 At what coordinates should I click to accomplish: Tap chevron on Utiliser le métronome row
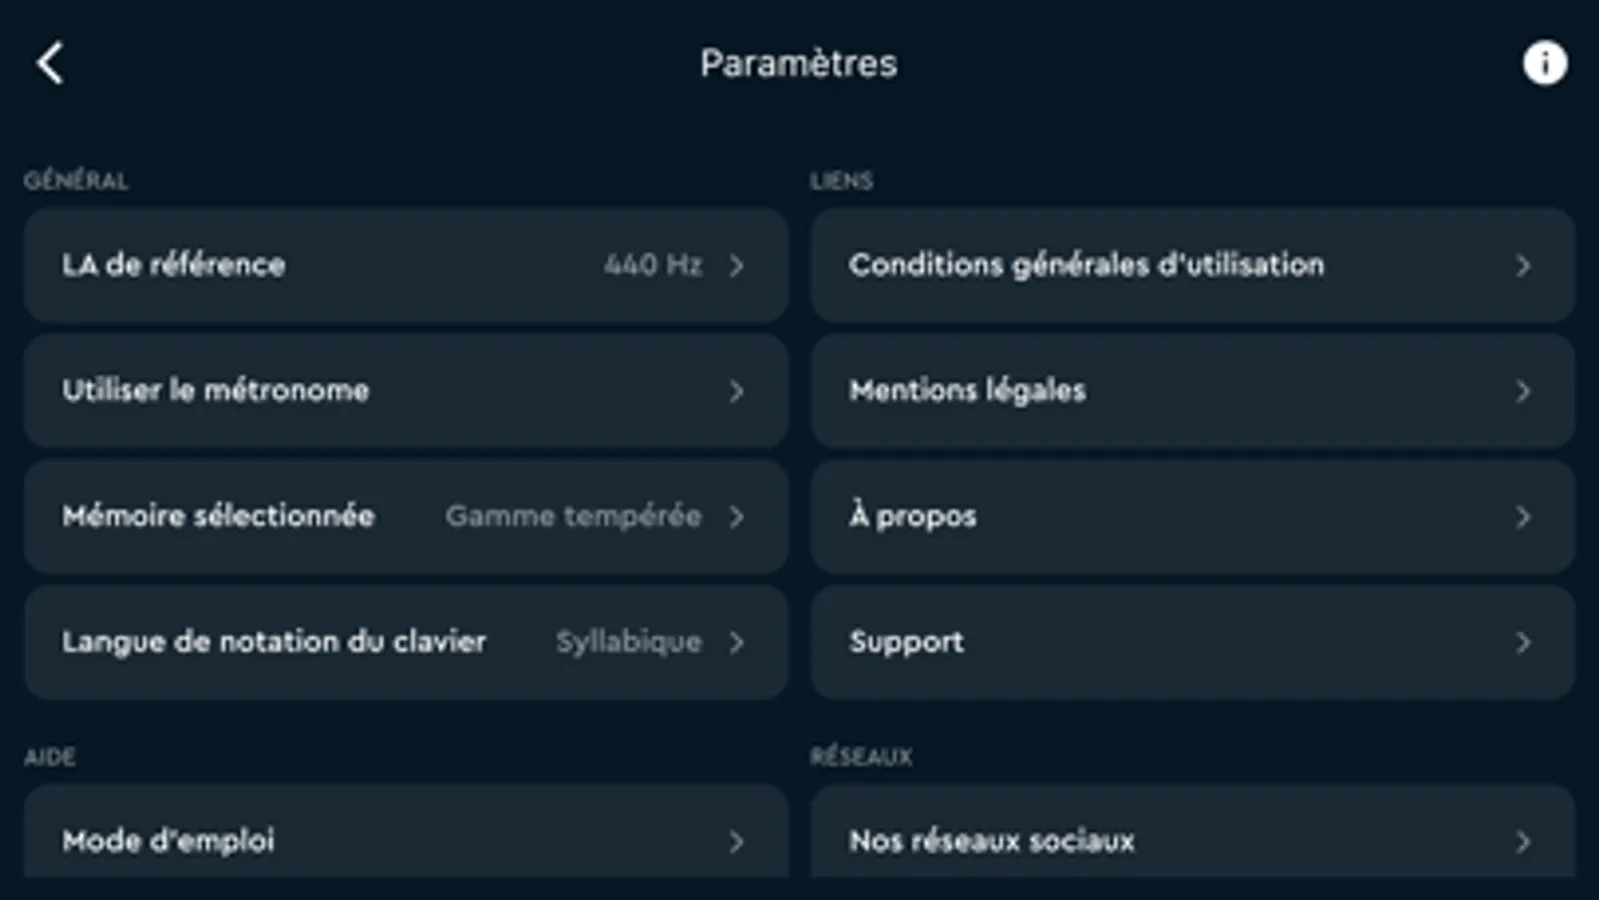[x=737, y=391]
